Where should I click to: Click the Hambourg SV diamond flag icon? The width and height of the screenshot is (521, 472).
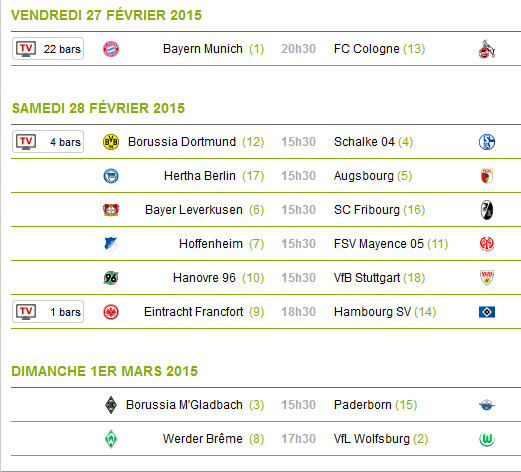487,312
